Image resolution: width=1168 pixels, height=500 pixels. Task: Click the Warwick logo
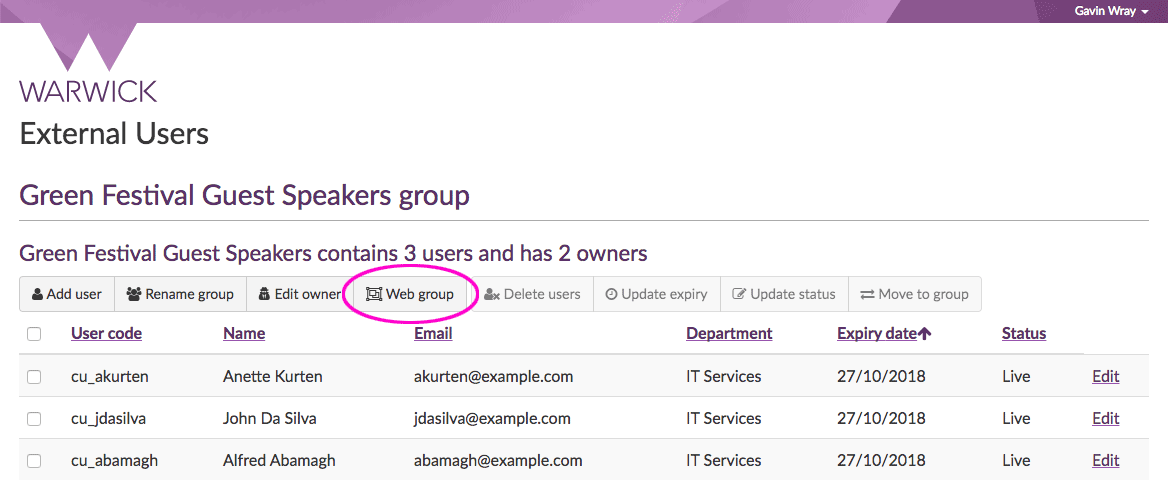(88, 66)
